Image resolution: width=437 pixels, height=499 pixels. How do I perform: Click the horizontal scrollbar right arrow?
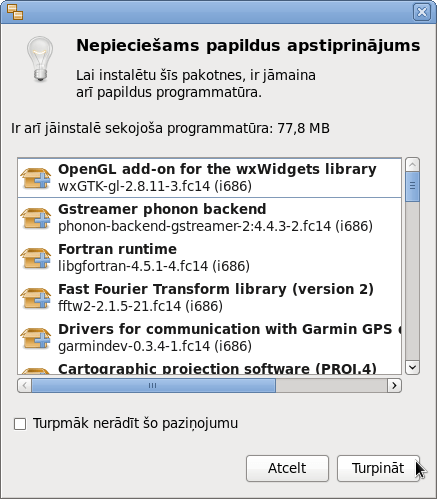pyautogui.click(x=394, y=386)
